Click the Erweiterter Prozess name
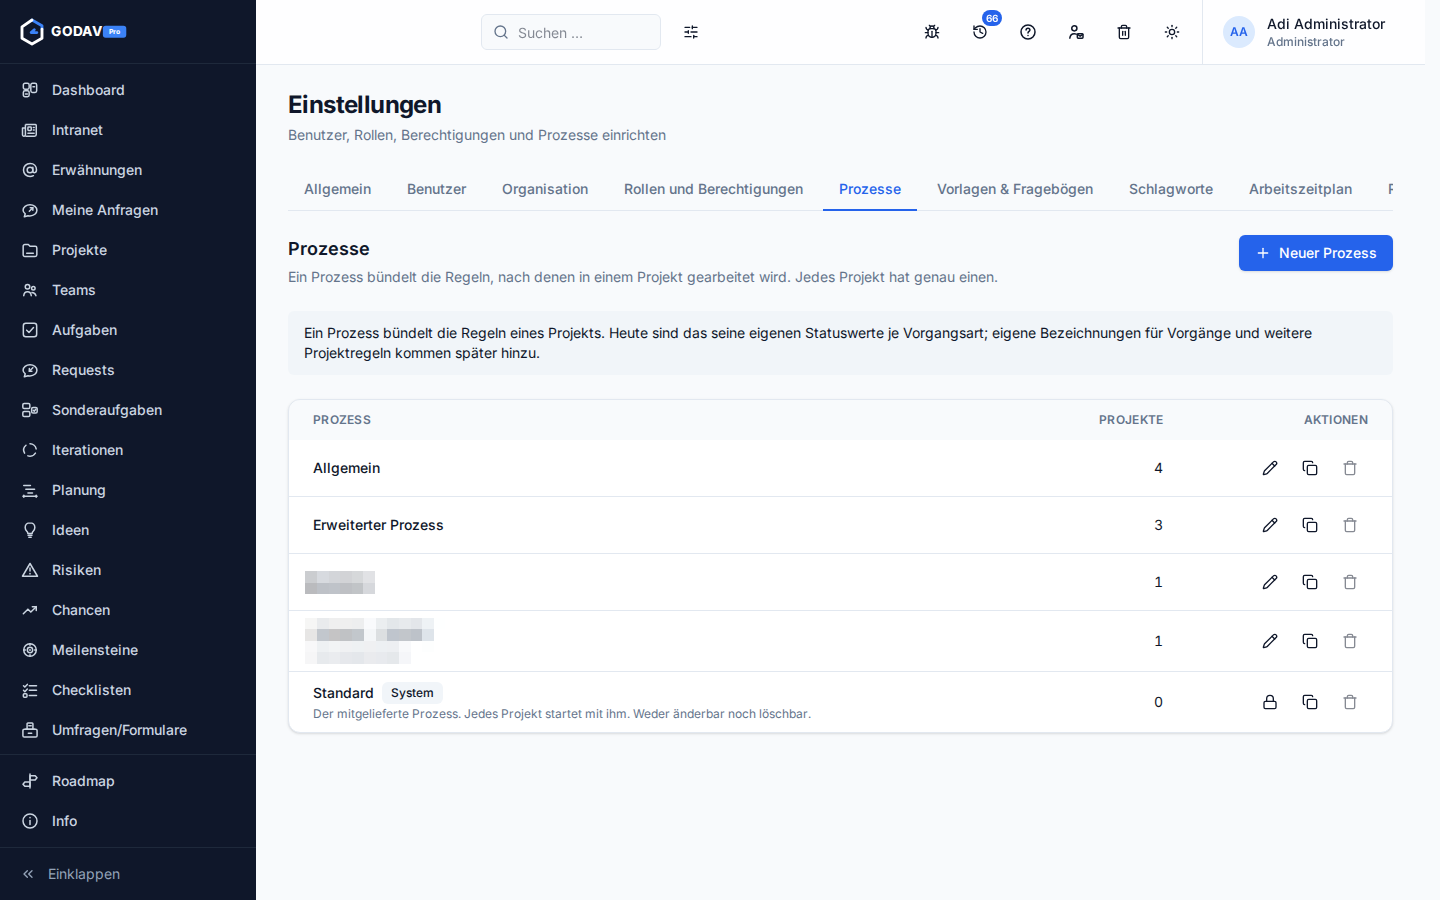Screen dimensions: 1440x900 (378, 525)
